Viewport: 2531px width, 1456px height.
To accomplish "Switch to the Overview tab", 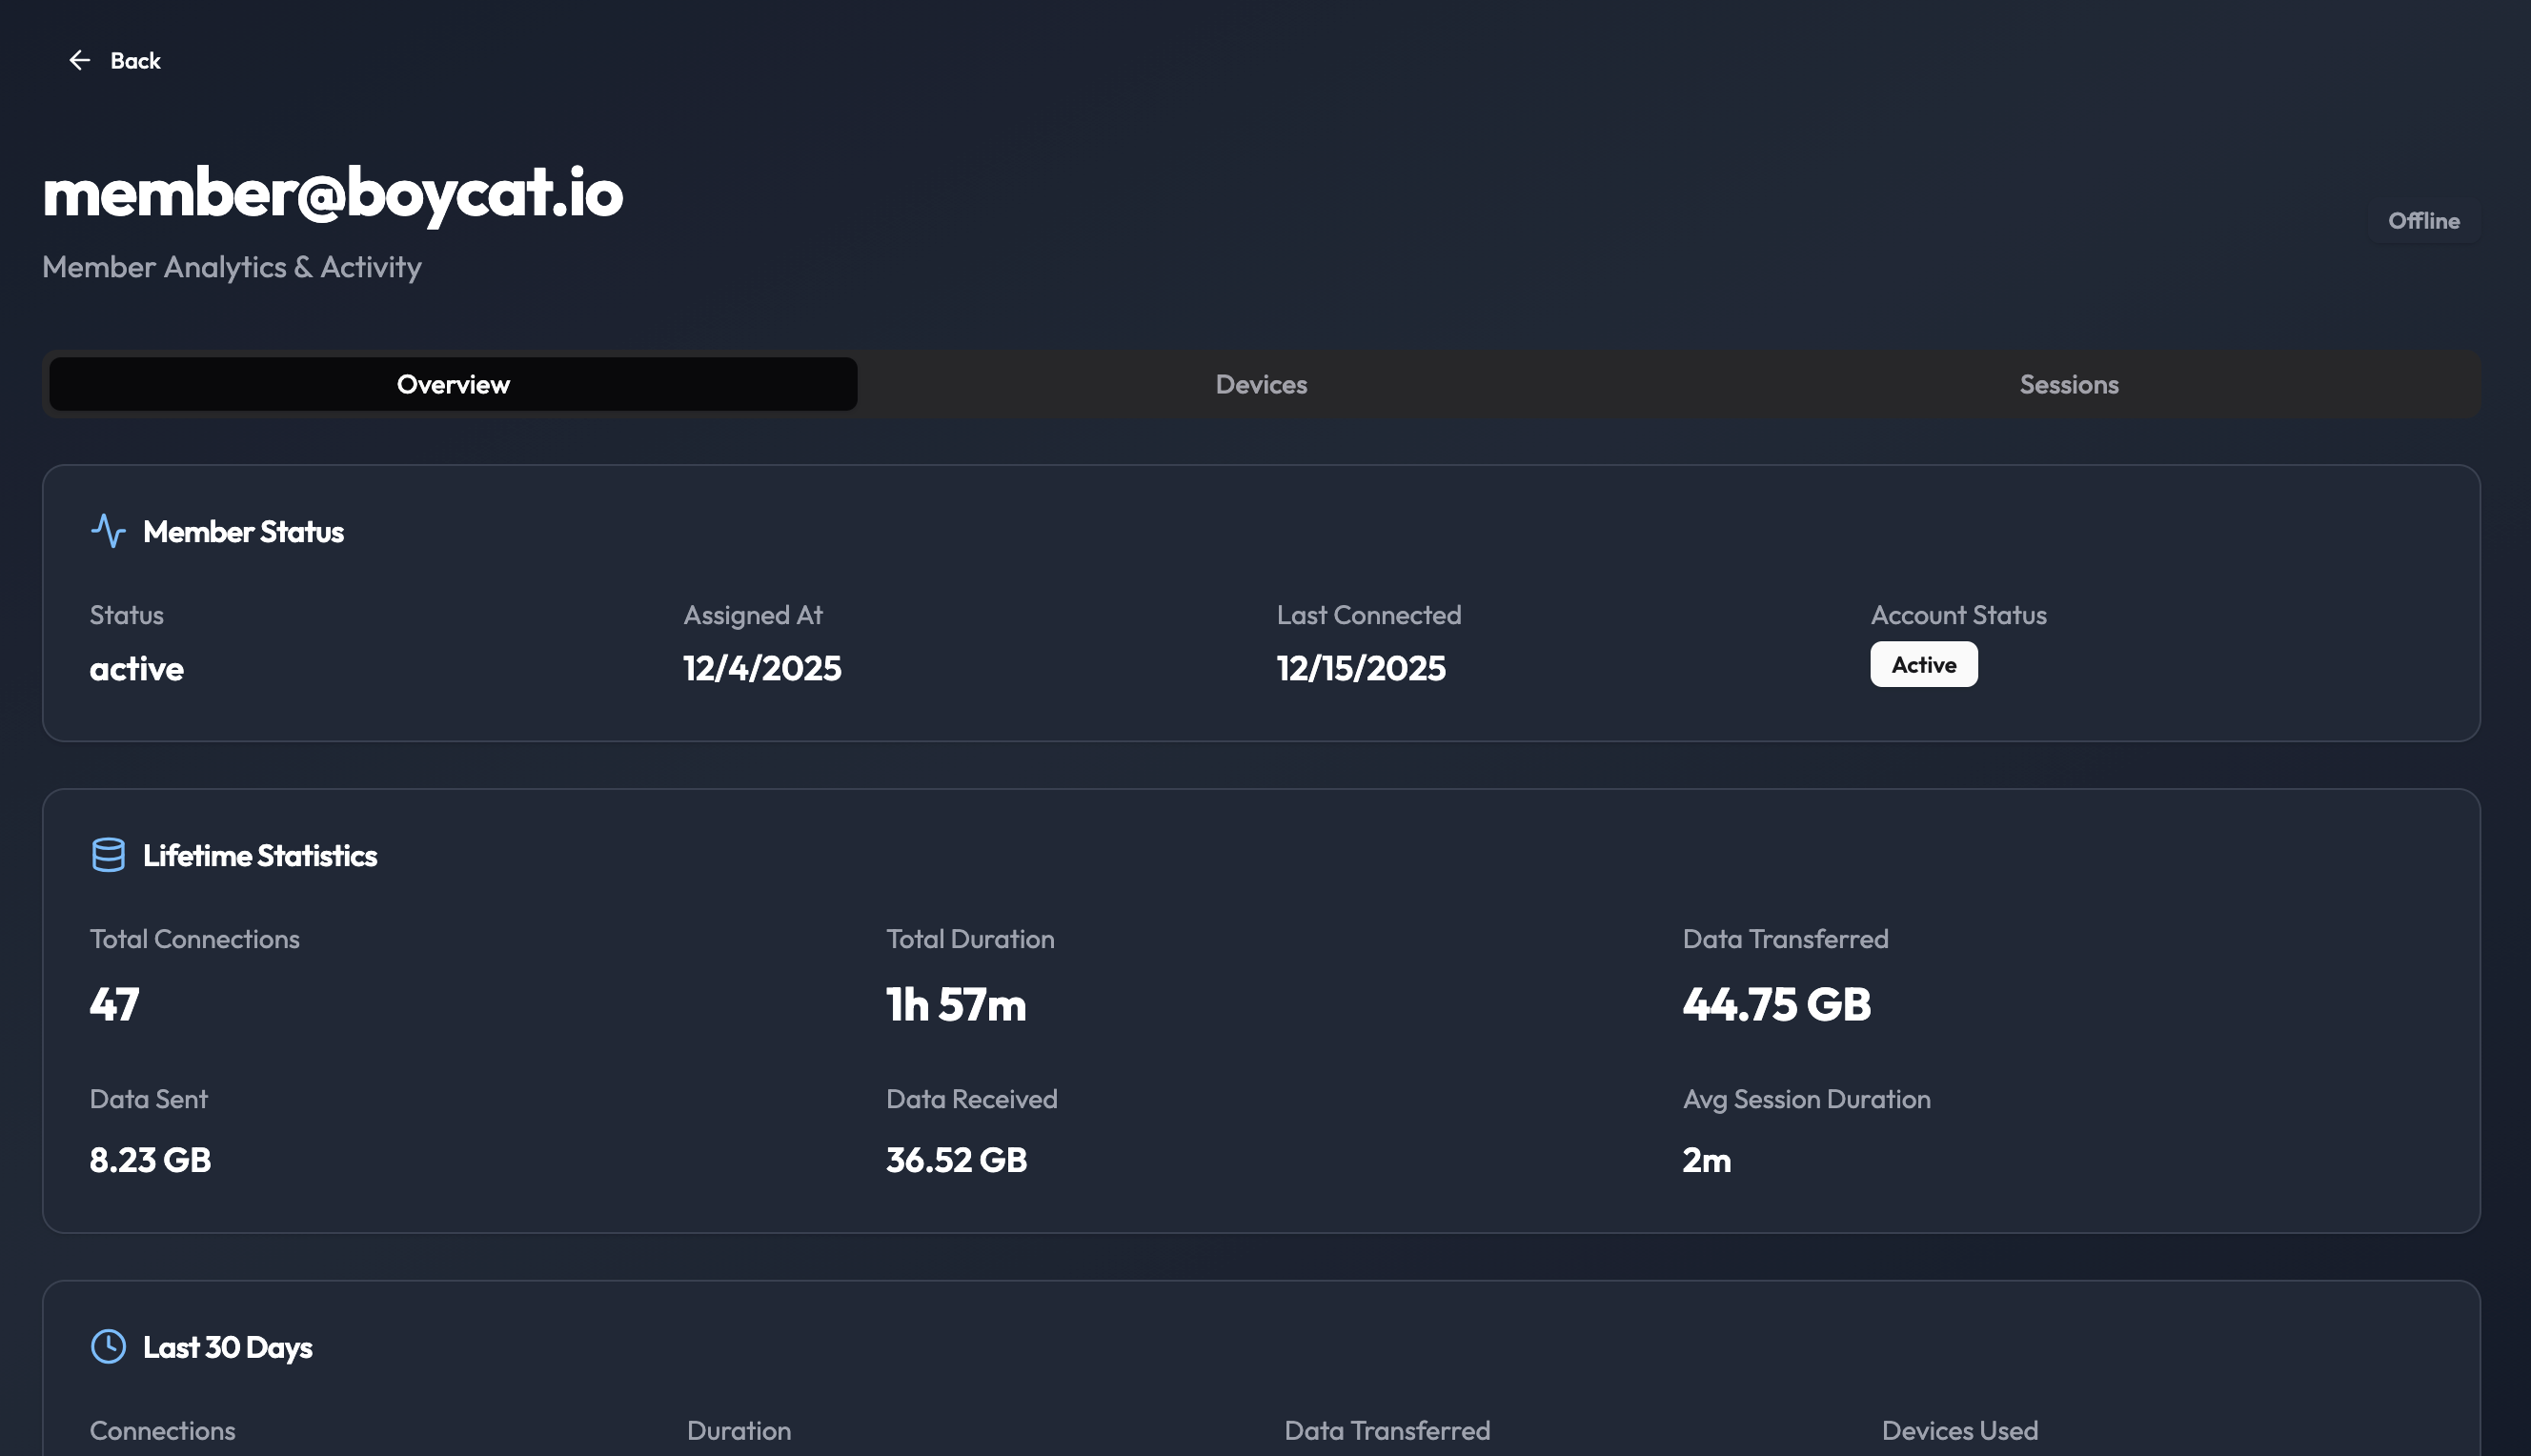I will (x=453, y=384).
